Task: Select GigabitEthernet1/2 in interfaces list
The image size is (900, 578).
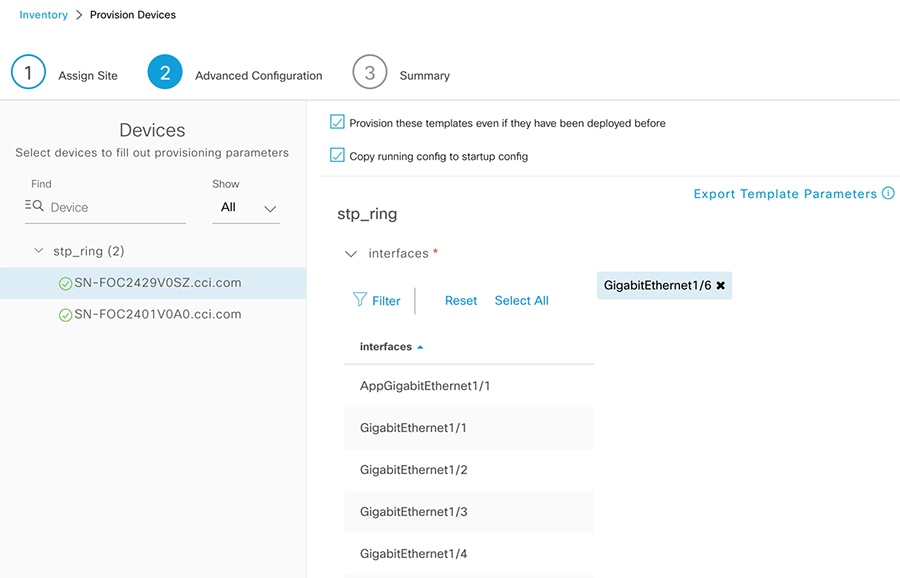Action: tap(414, 470)
